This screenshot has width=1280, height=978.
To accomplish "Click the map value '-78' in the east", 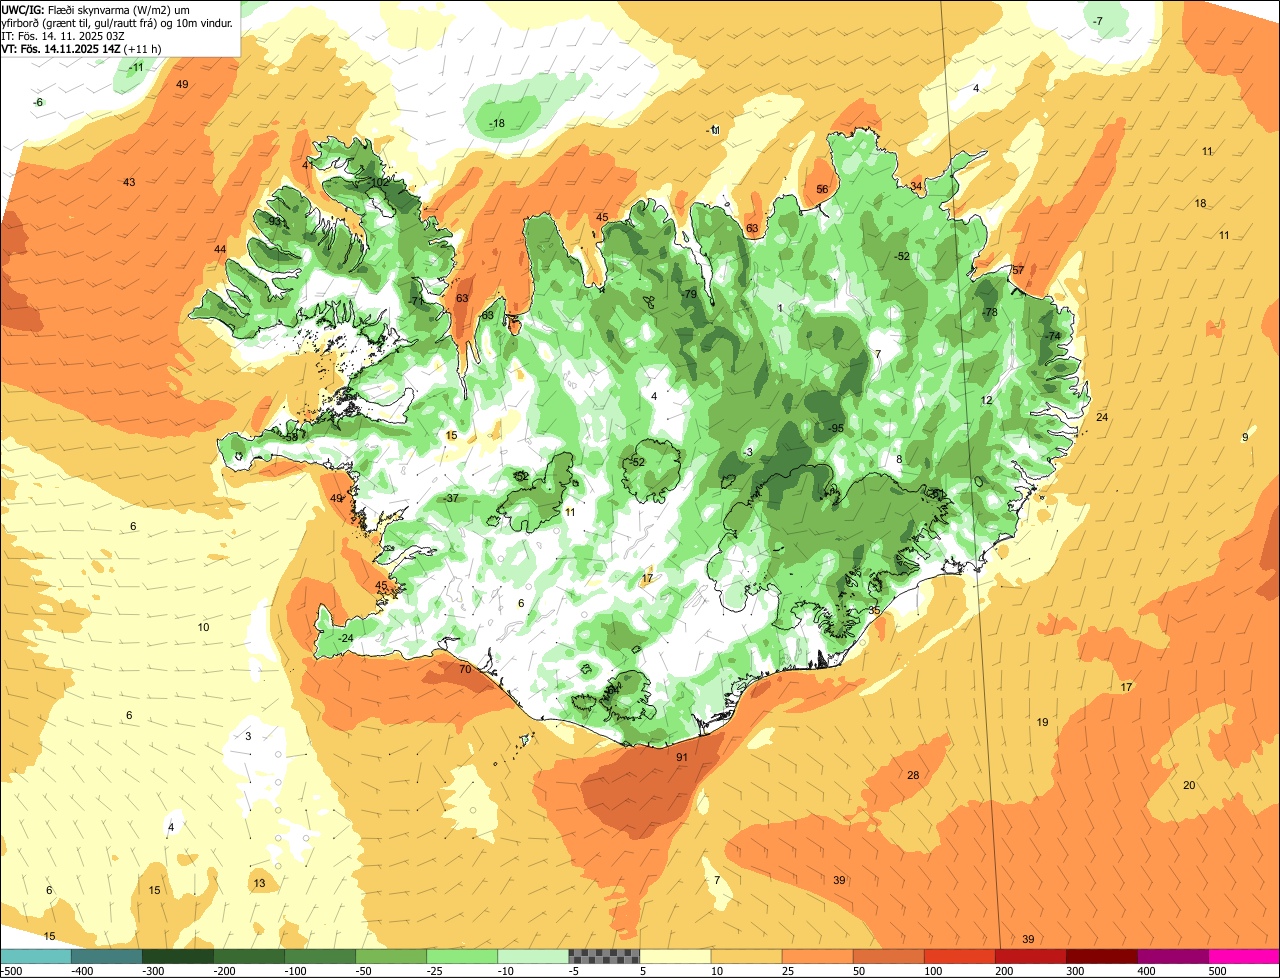I will click(x=990, y=312).
